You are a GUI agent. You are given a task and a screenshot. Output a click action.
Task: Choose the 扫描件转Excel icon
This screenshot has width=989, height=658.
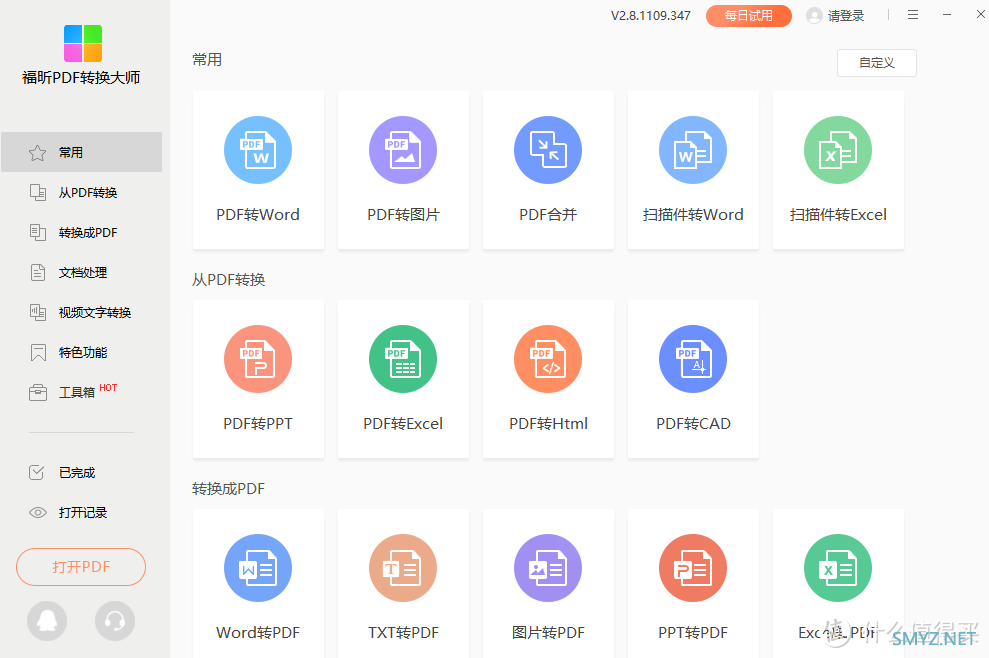(838, 150)
